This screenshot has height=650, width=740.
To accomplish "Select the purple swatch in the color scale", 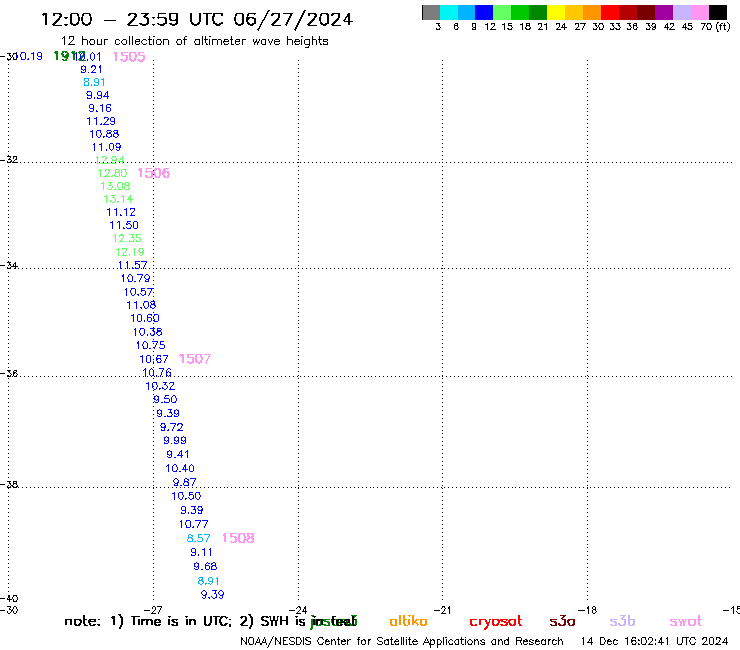I will 664,12.
